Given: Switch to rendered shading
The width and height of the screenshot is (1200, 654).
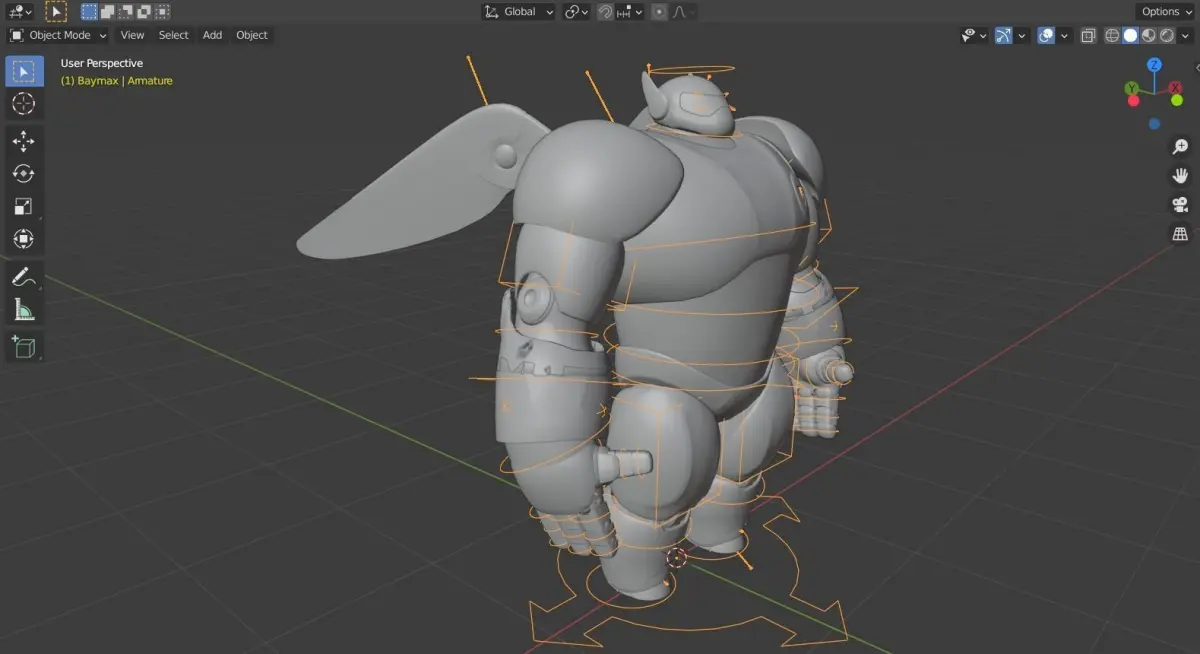Looking at the screenshot, I should coord(1166,35).
